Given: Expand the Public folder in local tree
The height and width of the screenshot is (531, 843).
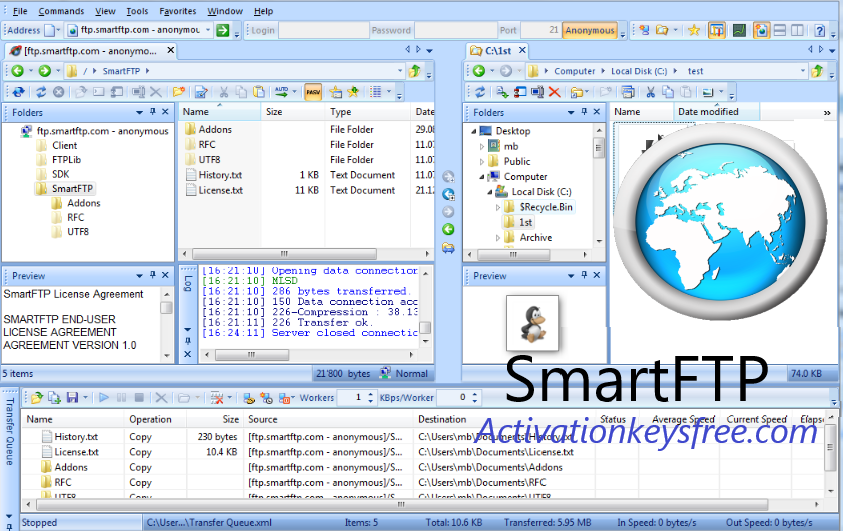Looking at the screenshot, I should (482, 161).
